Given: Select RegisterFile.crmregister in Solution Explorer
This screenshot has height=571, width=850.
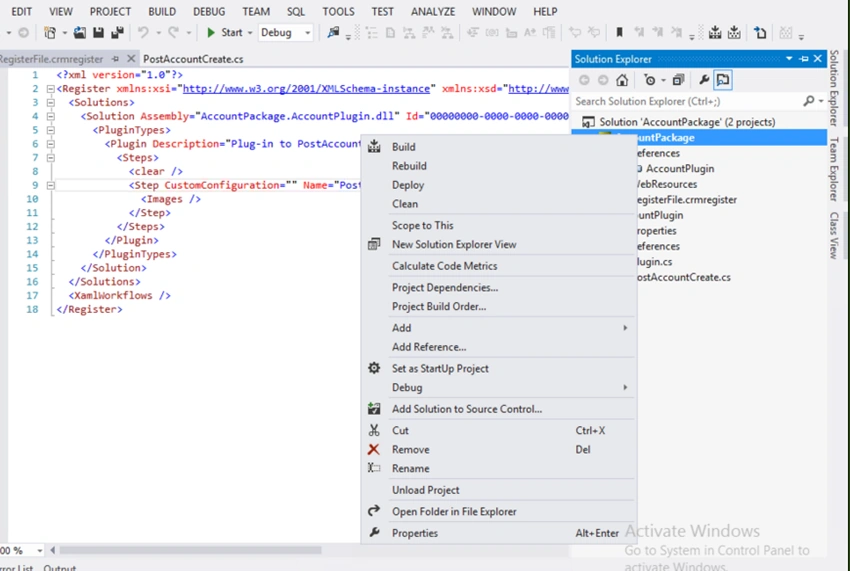Looking at the screenshot, I should [x=686, y=200].
